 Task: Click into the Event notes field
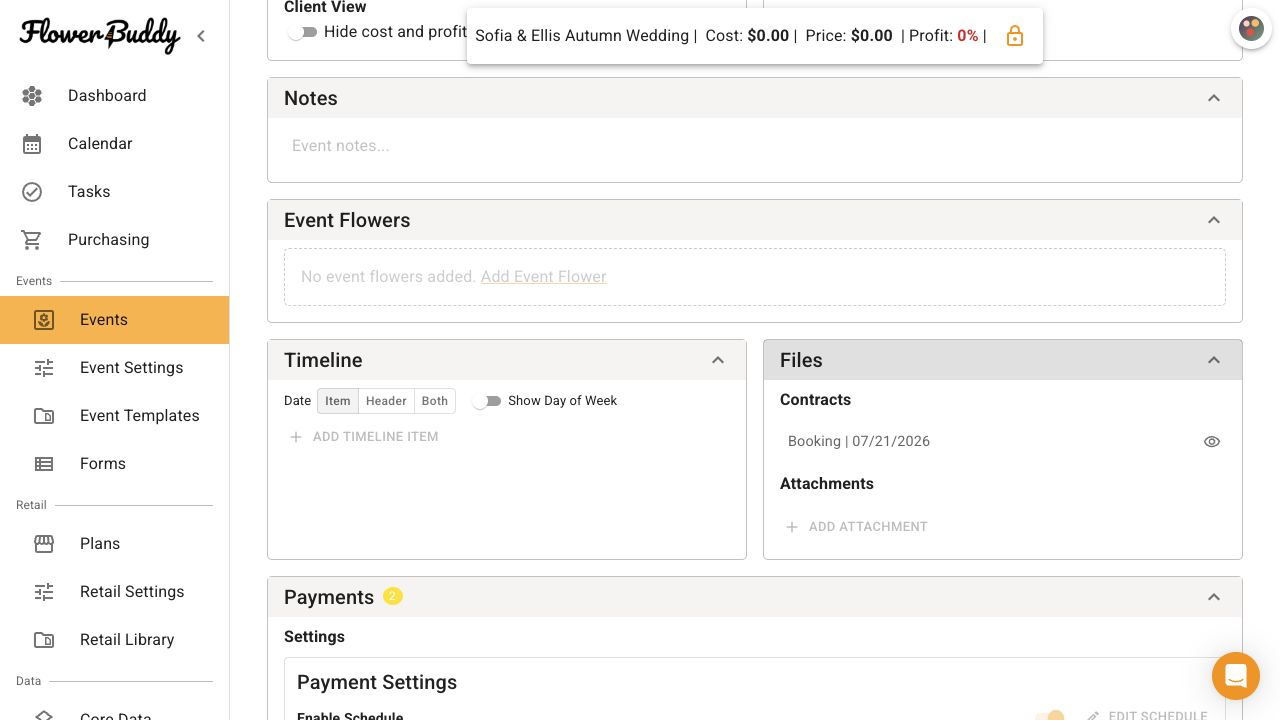[x=755, y=146]
